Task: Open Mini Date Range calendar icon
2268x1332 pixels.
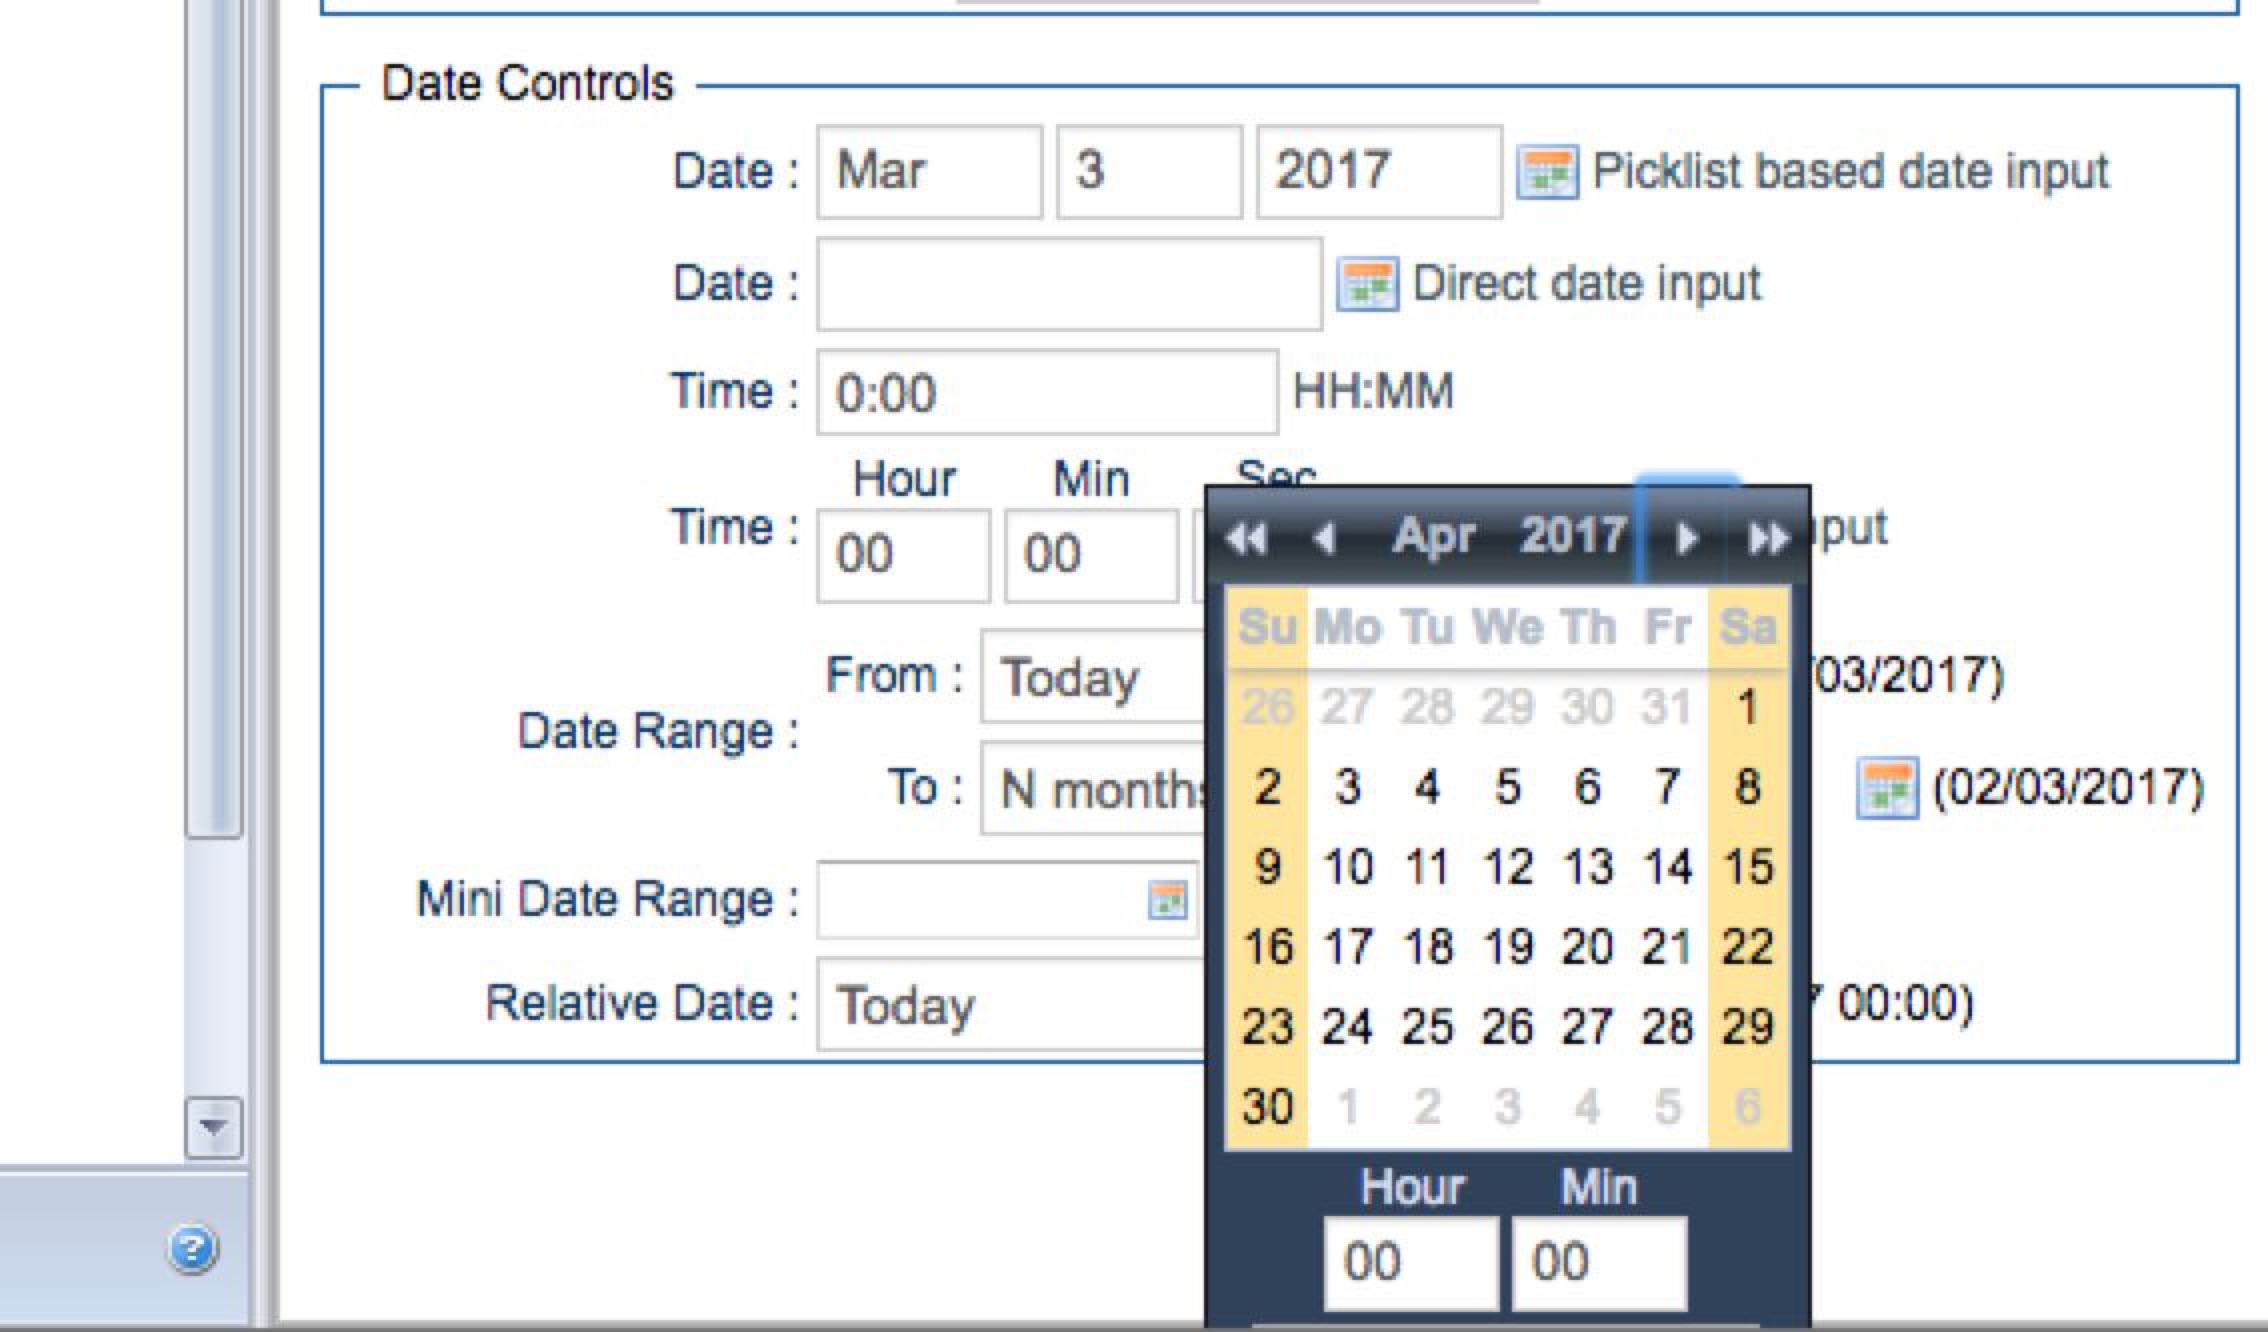Action: tap(1166, 900)
